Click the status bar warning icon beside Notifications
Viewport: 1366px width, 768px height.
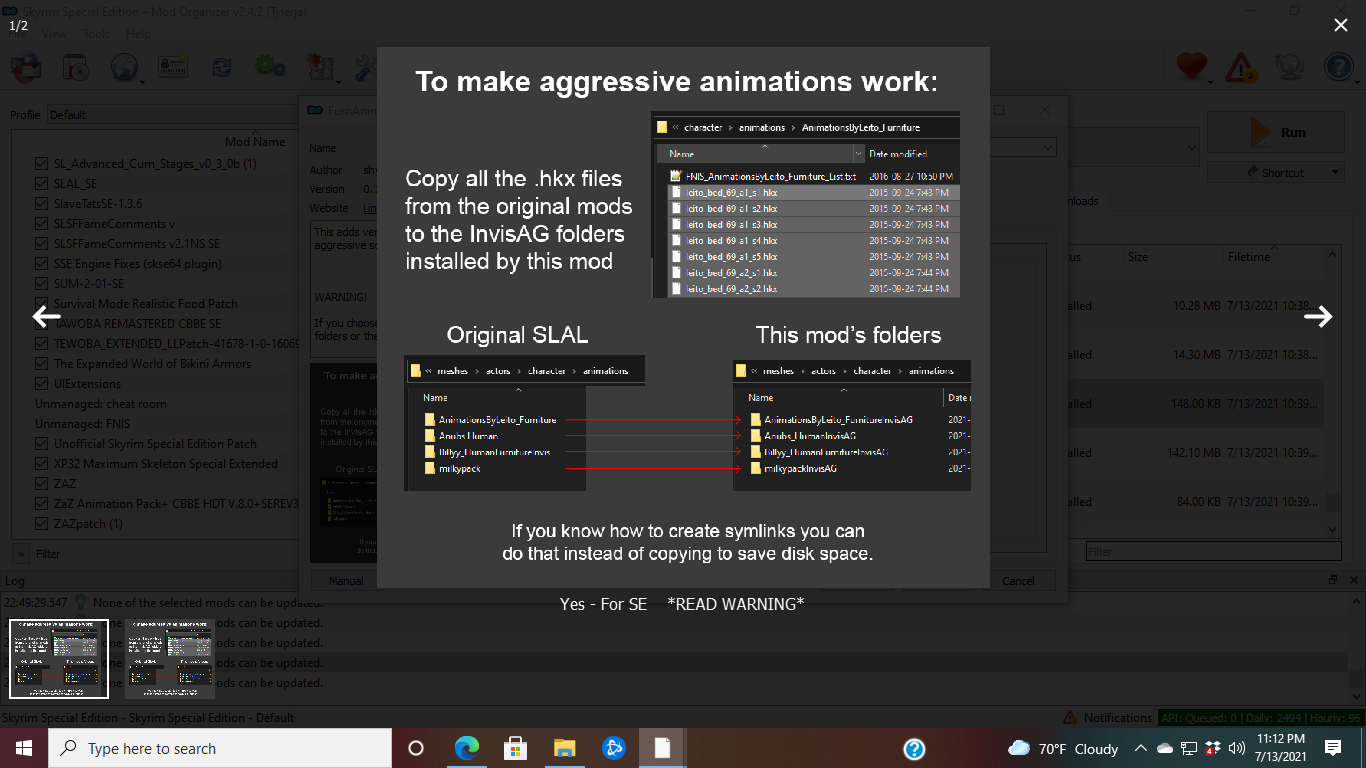(1071, 718)
